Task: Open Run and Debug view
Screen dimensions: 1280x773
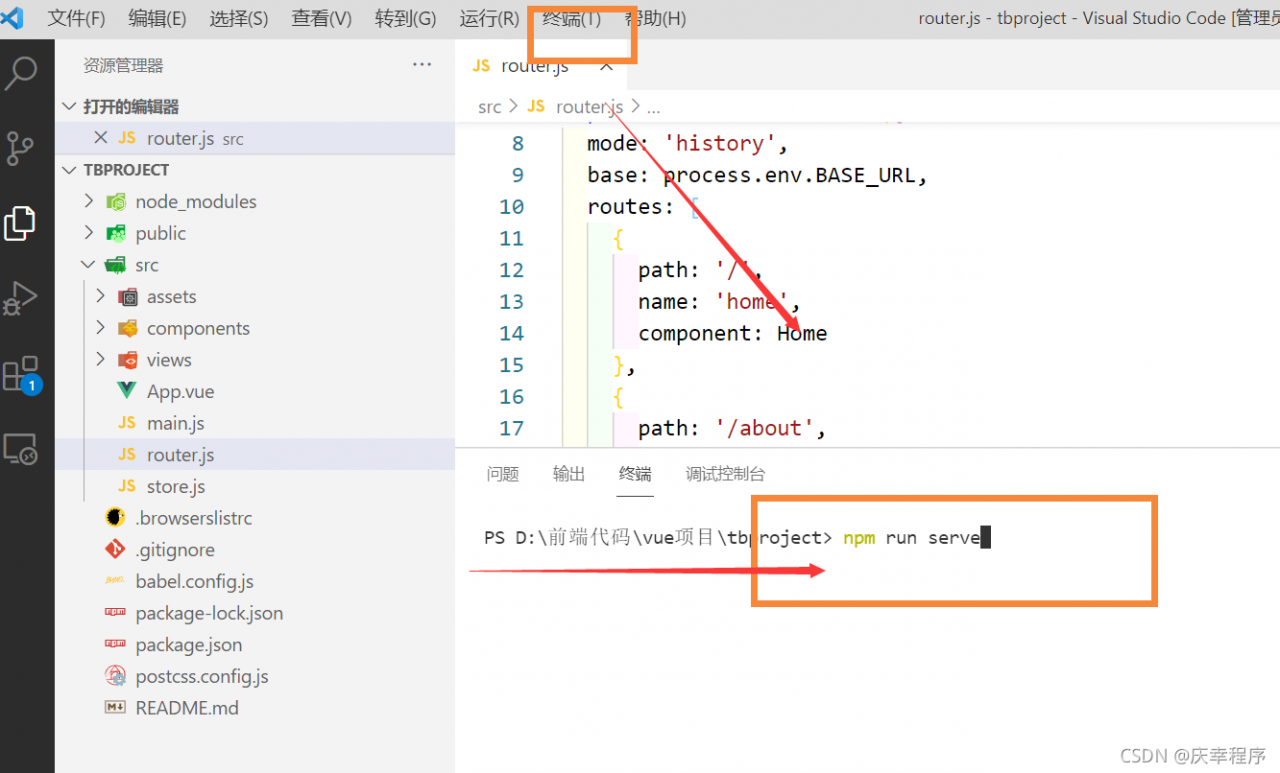Action: [21, 298]
